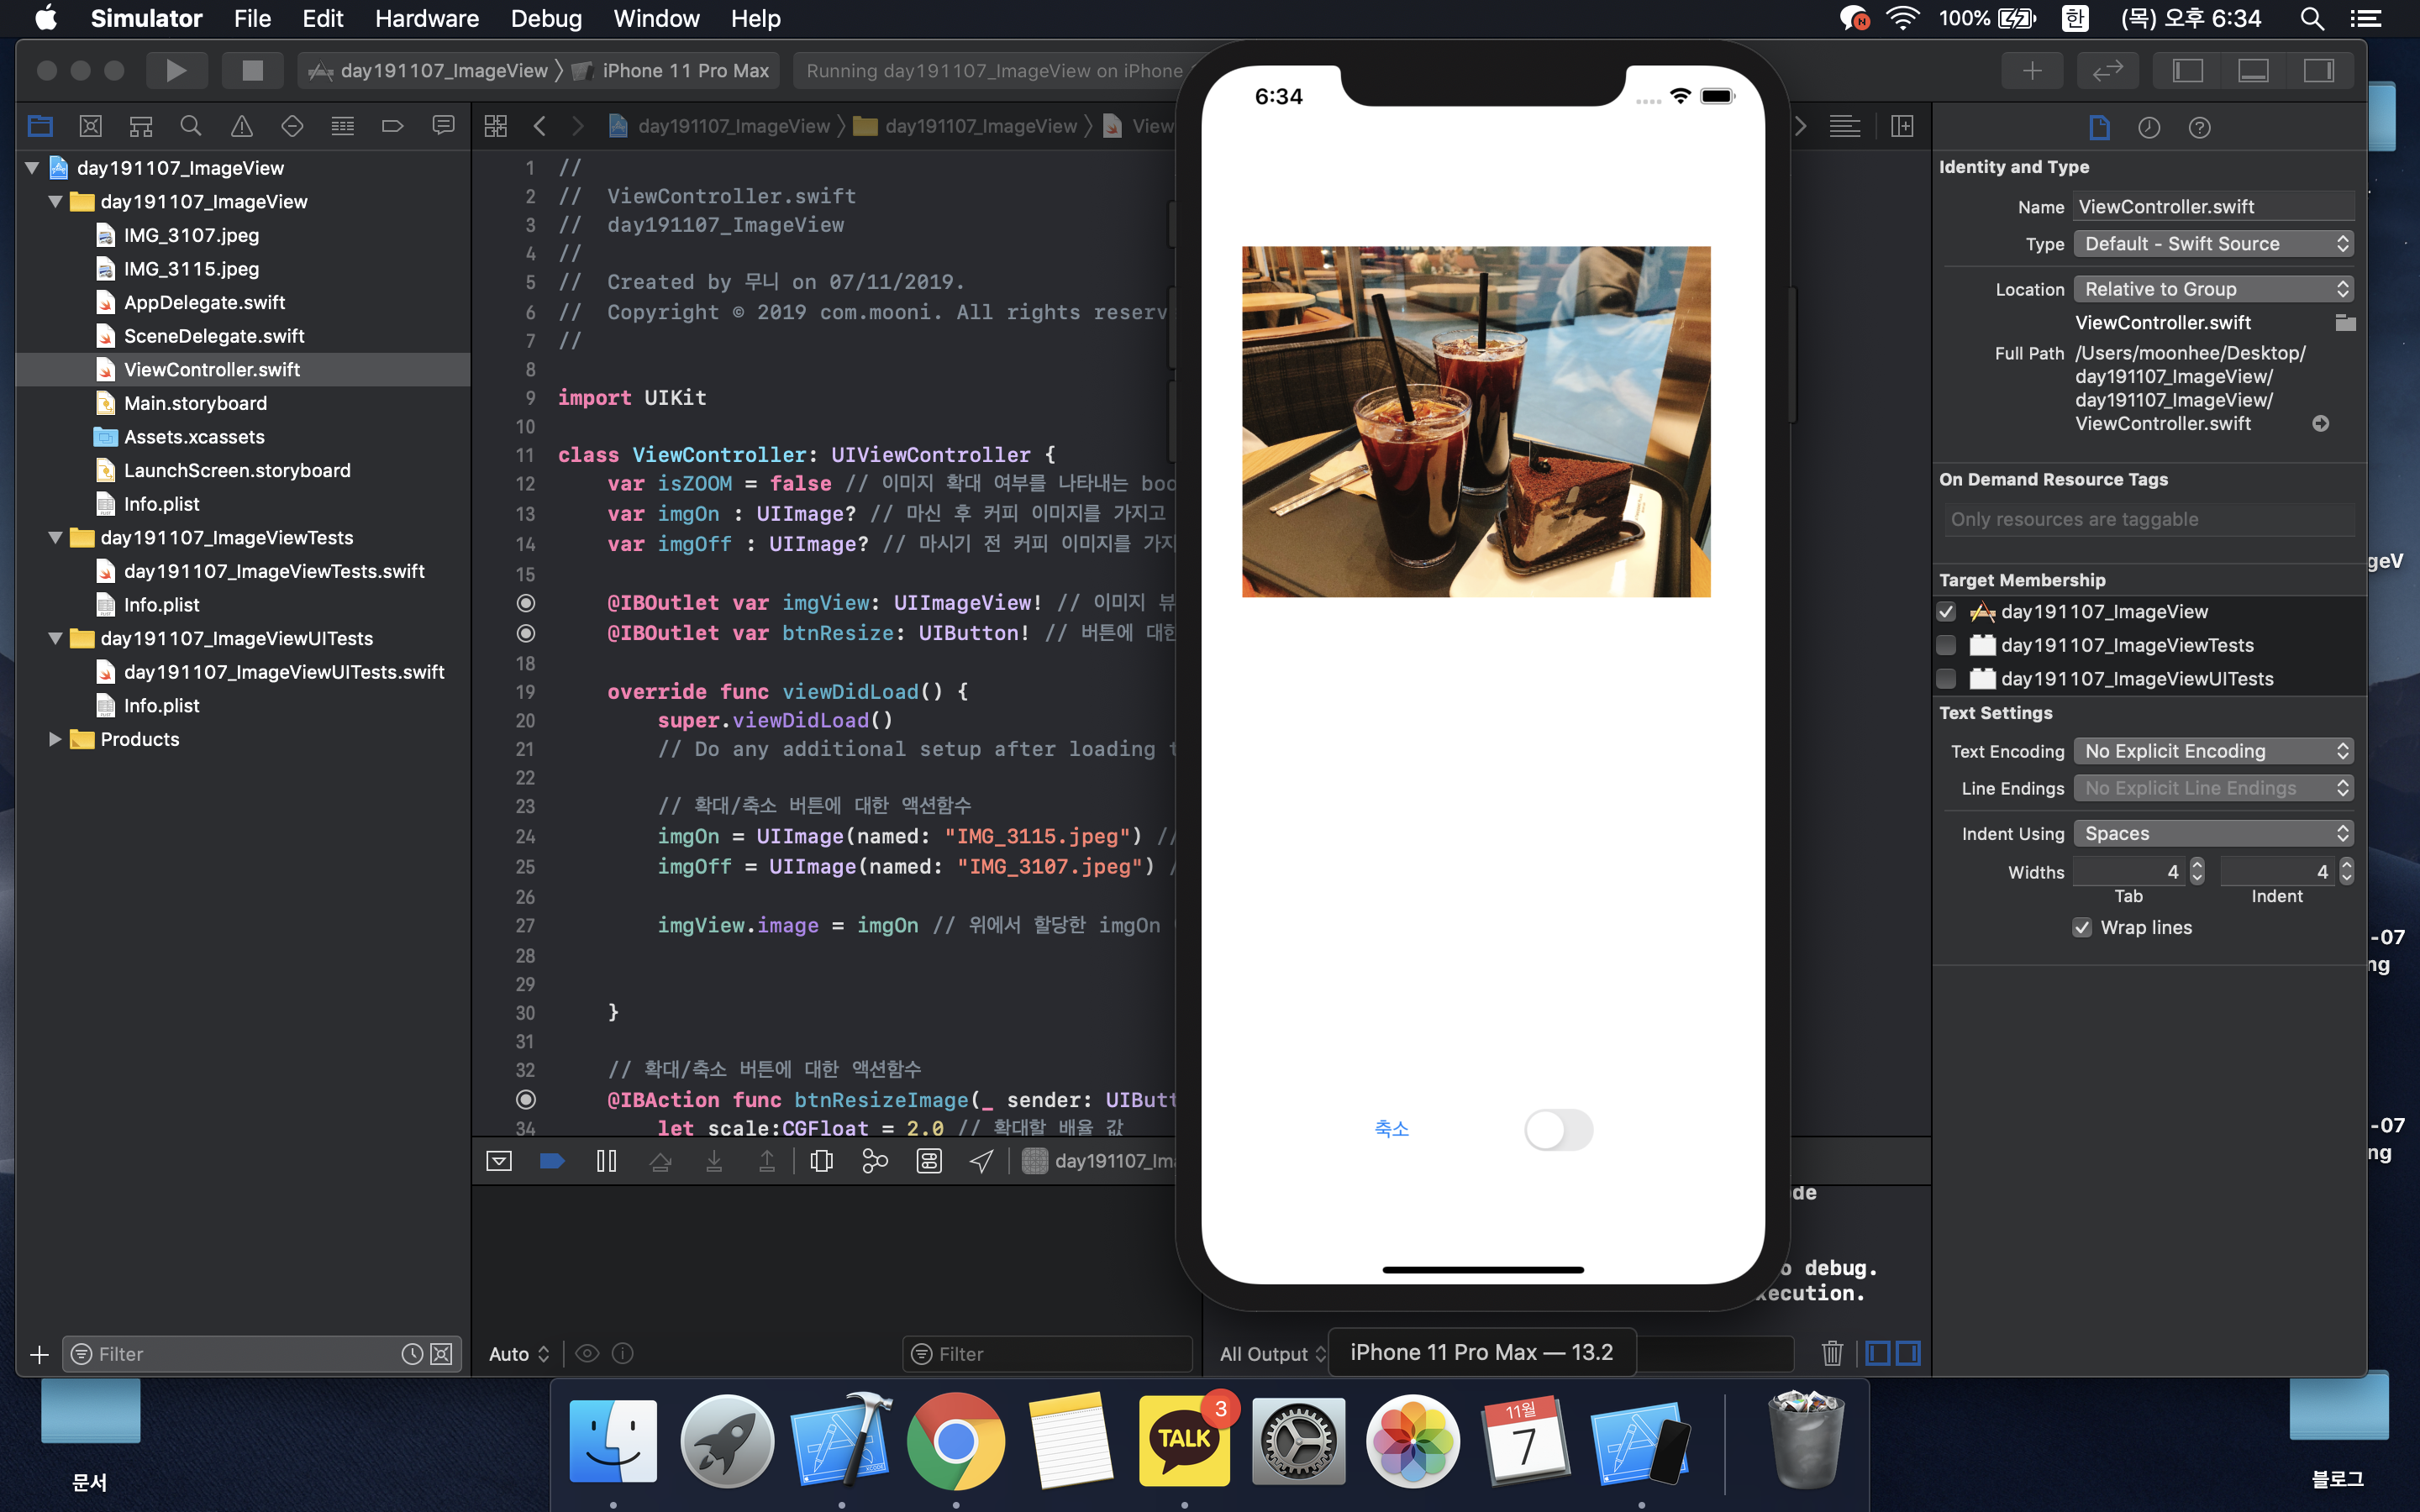This screenshot has height=1512, width=2420.
Task: Uncheck the Wrap lines checkbox
Action: pyautogui.click(x=2082, y=928)
